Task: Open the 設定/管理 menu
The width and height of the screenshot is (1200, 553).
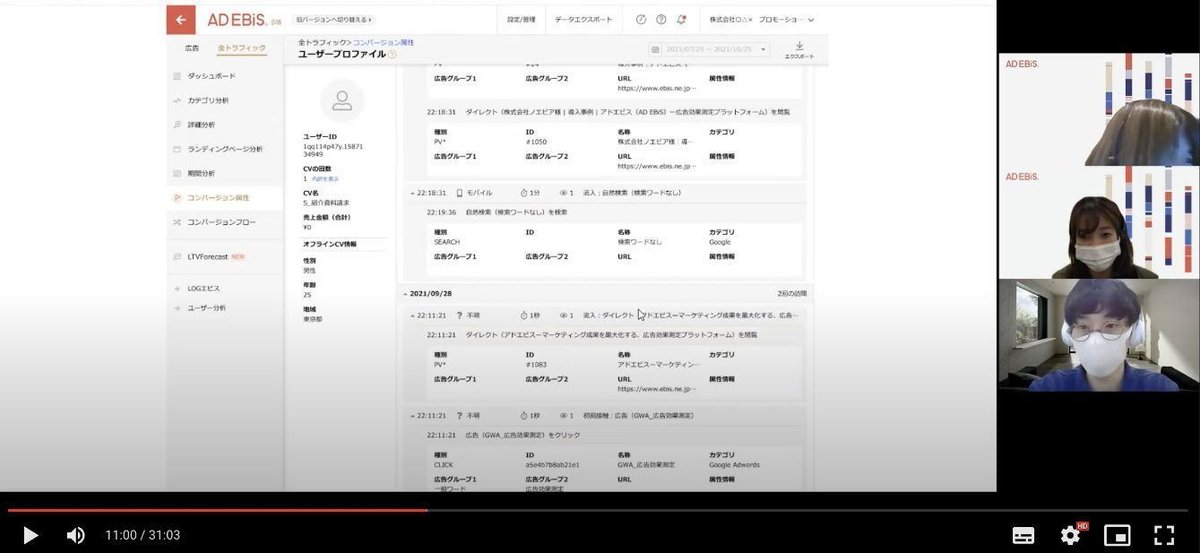Action: point(522,19)
